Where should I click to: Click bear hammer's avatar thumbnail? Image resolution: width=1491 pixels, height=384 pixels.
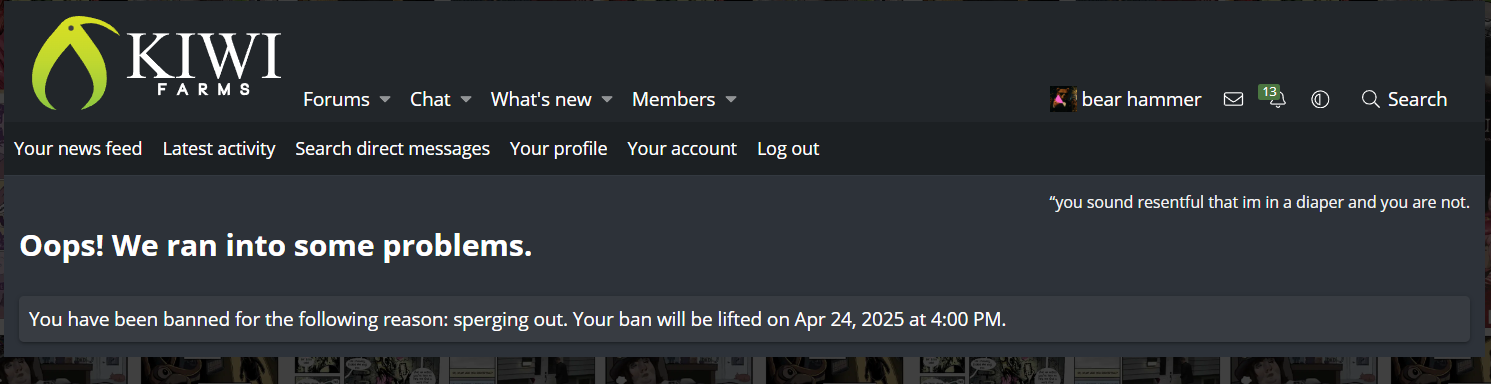pyautogui.click(x=1063, y=99)
